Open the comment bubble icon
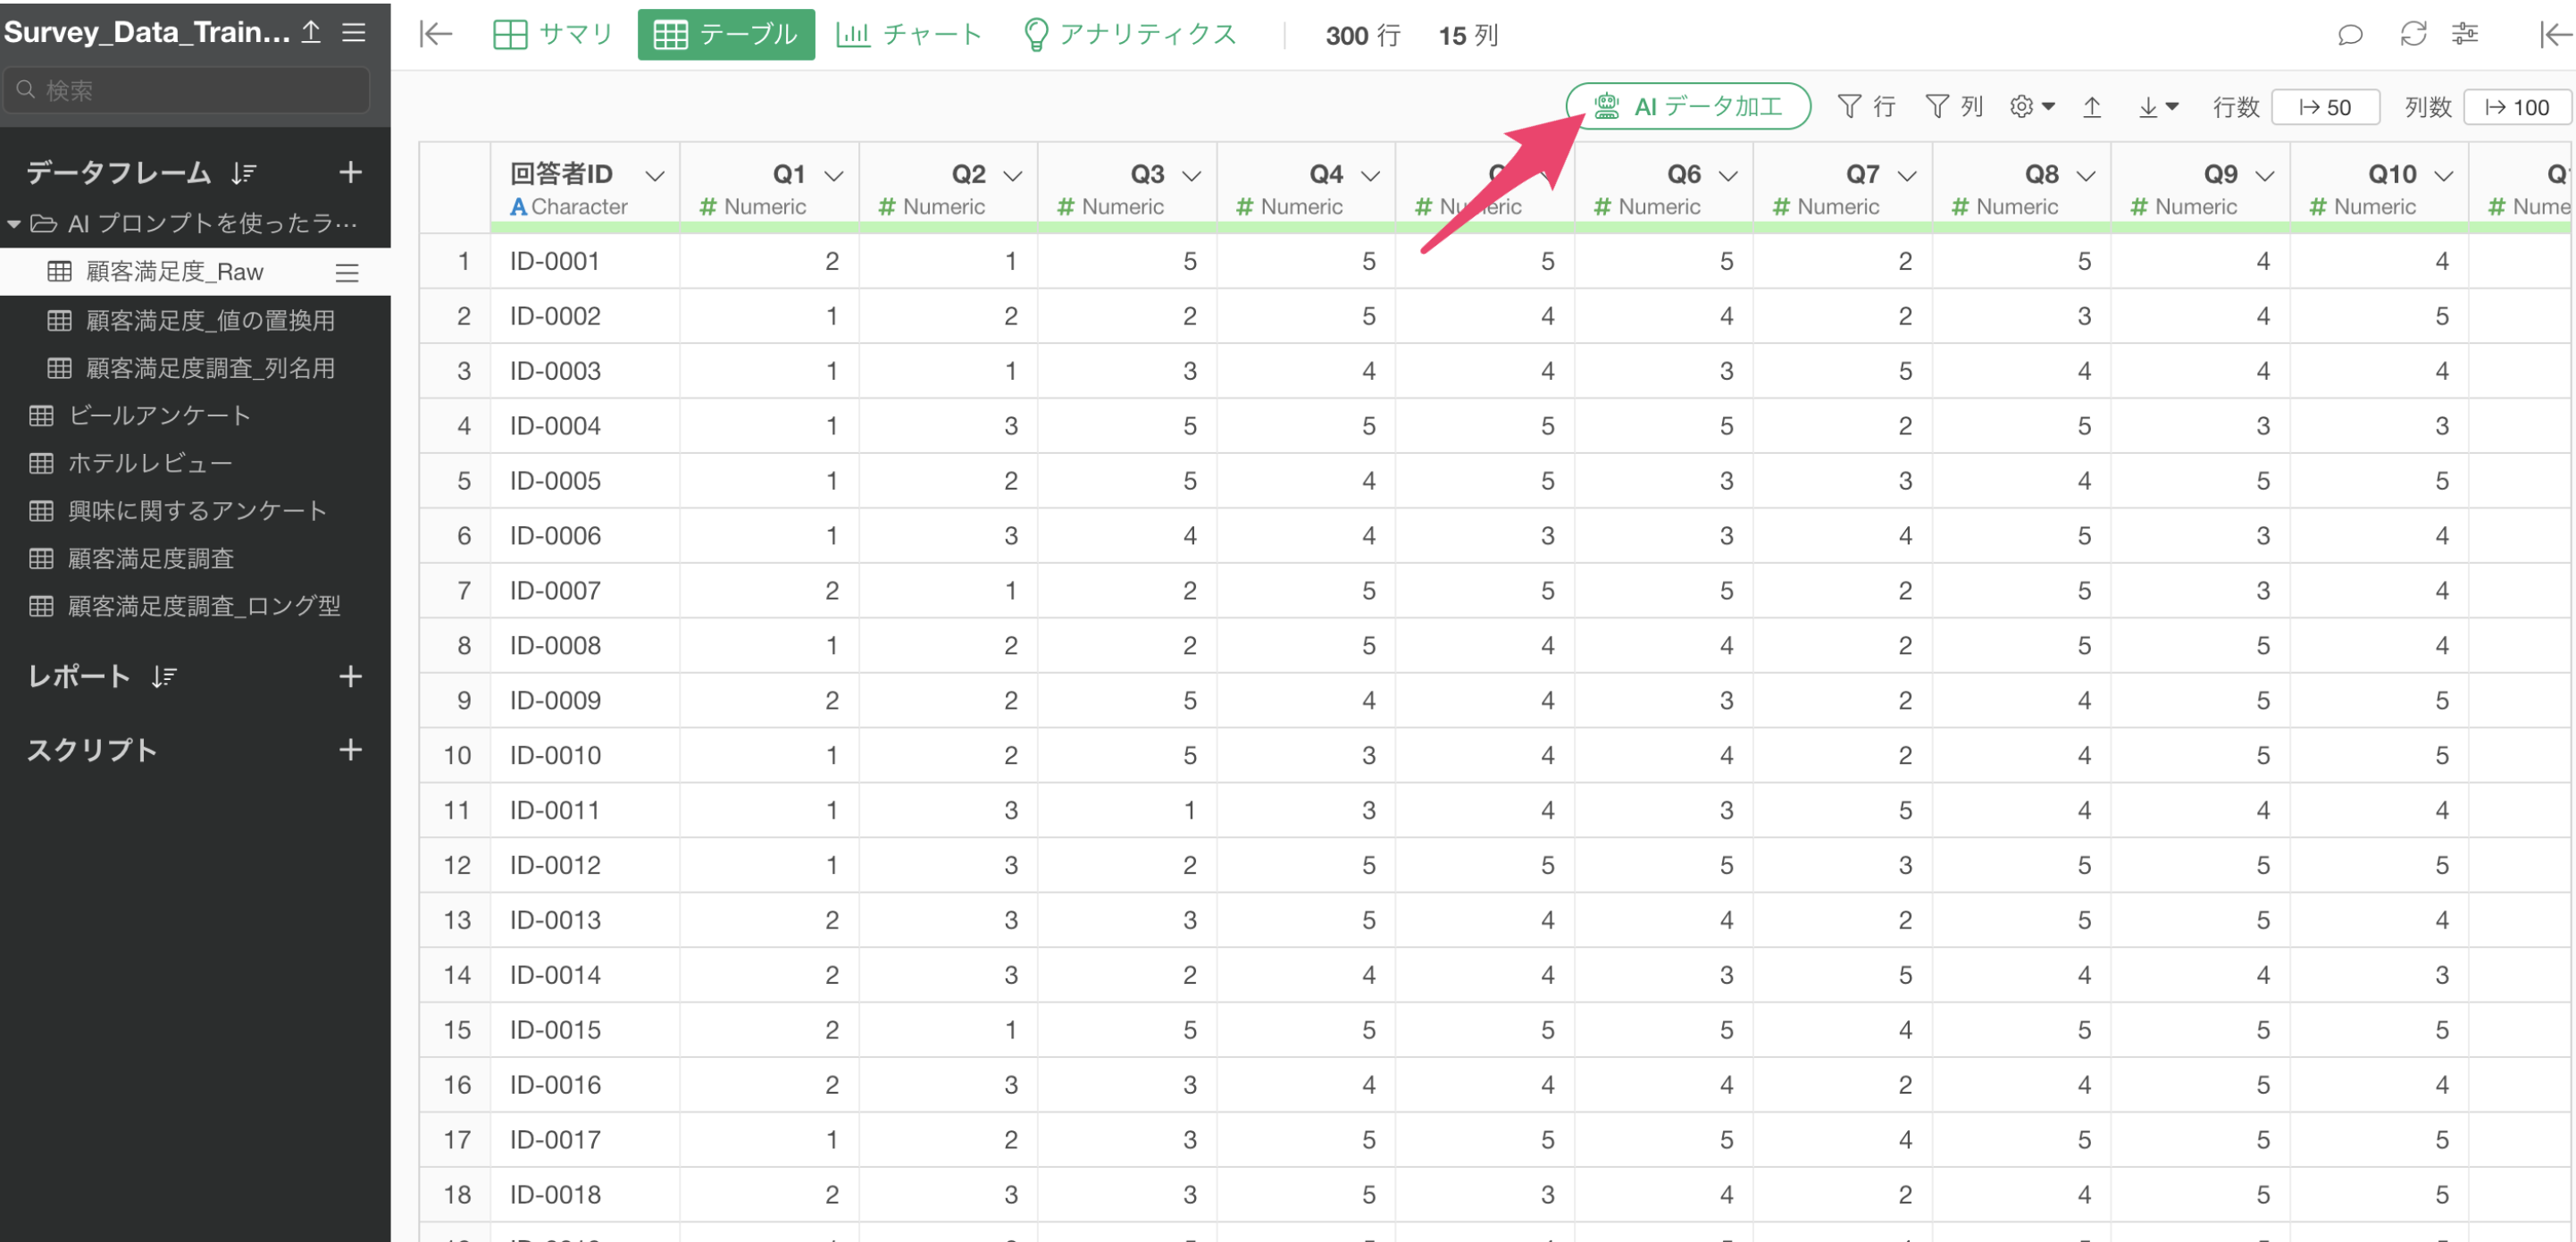The image size is (2576, 1242). (2349, 35)
